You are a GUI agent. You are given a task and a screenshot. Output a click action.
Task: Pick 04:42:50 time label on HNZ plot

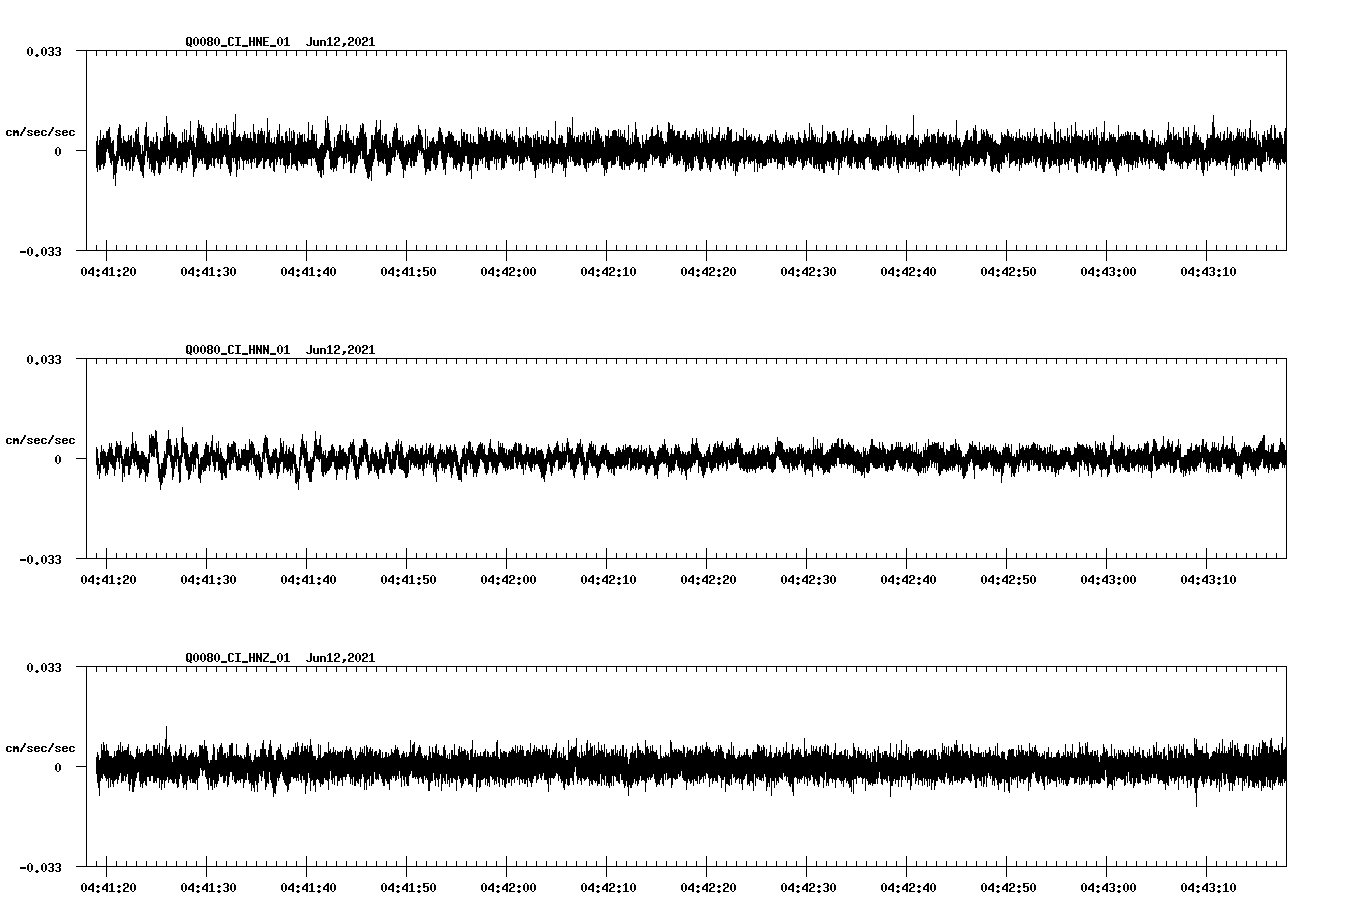(1008, 888)
